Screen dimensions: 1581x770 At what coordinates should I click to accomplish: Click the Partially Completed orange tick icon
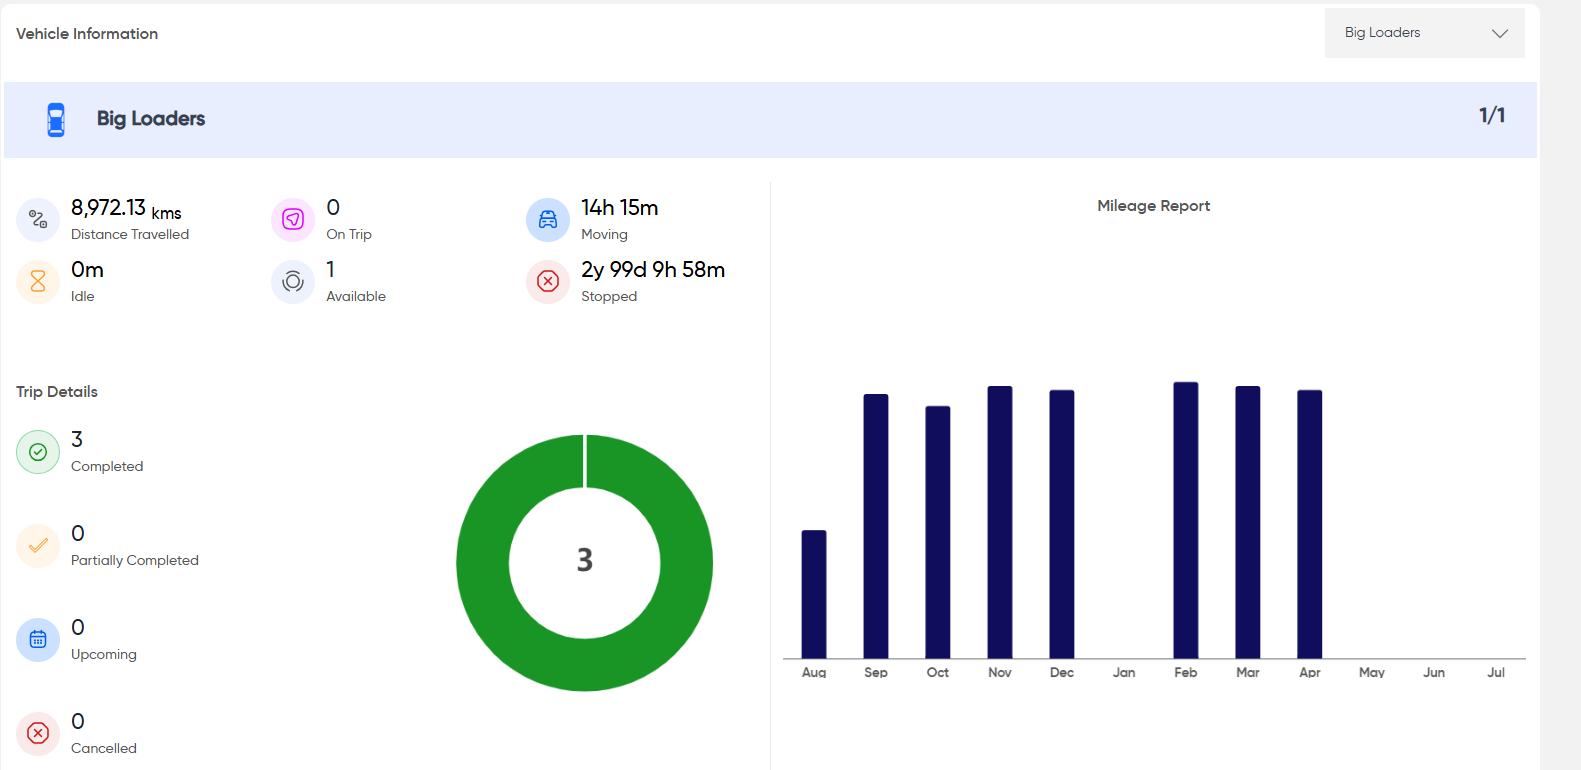click(38, 546)
